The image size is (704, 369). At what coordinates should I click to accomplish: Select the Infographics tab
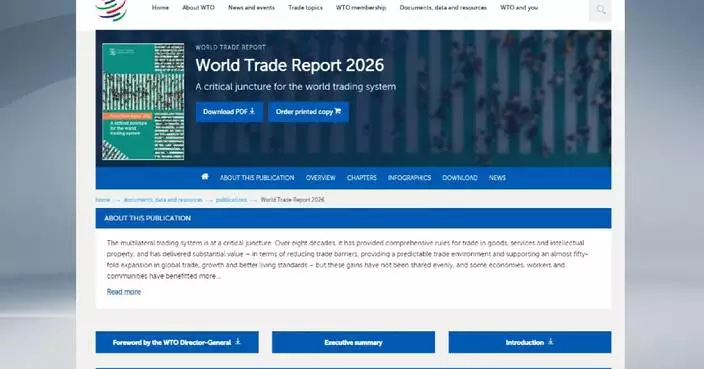click(x=409, y=178)
